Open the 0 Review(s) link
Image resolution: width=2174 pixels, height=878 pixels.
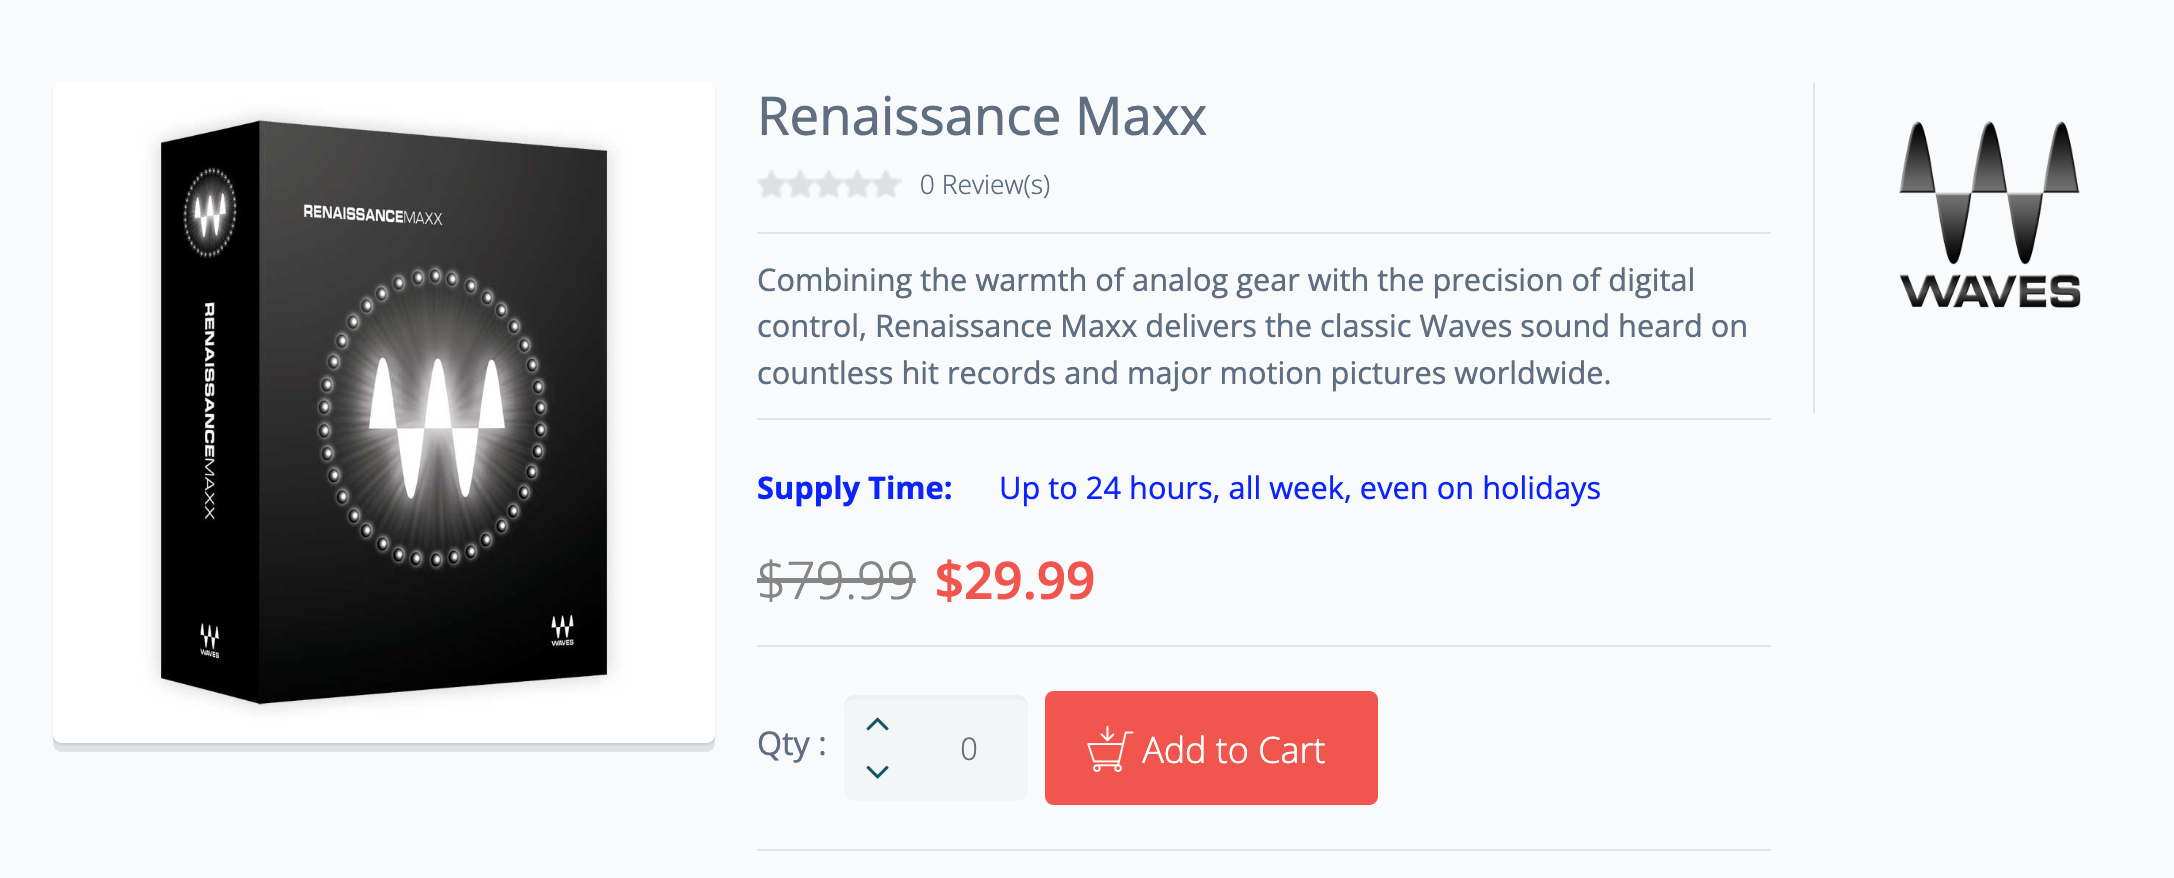(x=985, y=185)
